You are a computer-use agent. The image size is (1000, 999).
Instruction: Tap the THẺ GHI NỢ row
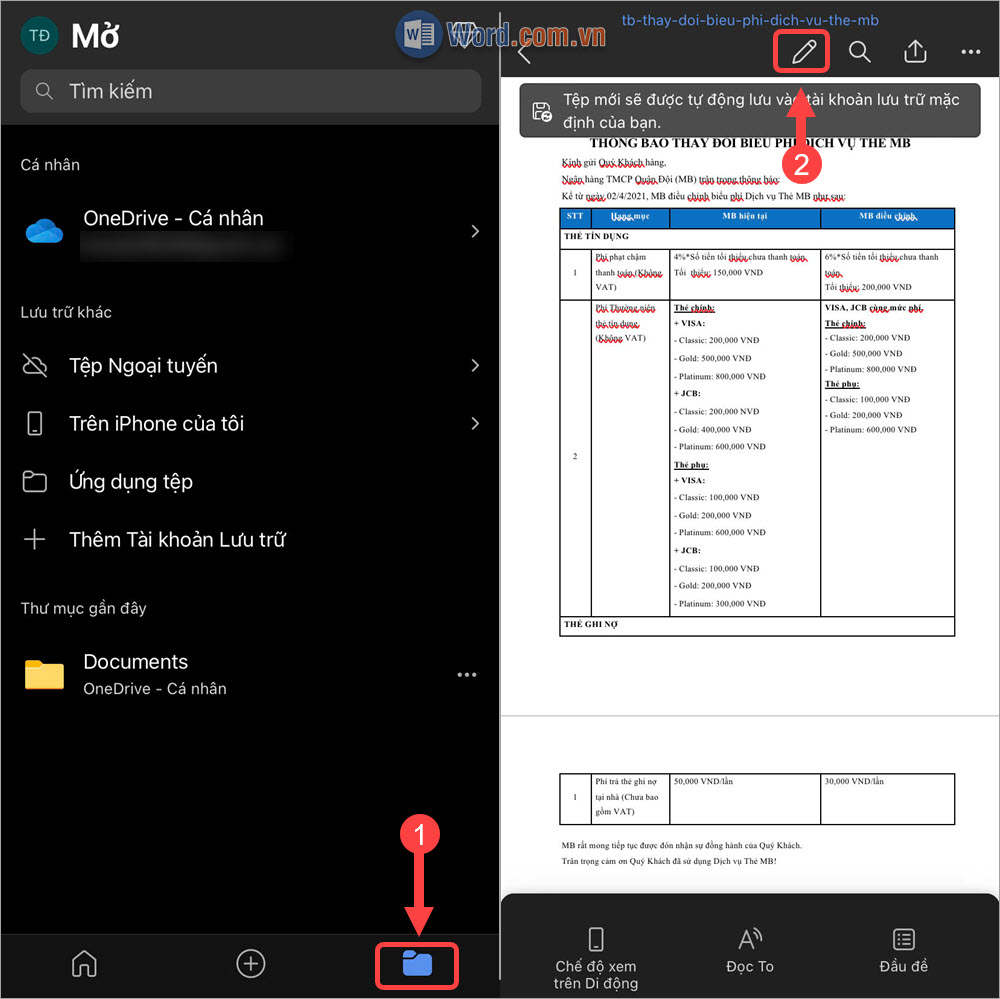point(757,626)
